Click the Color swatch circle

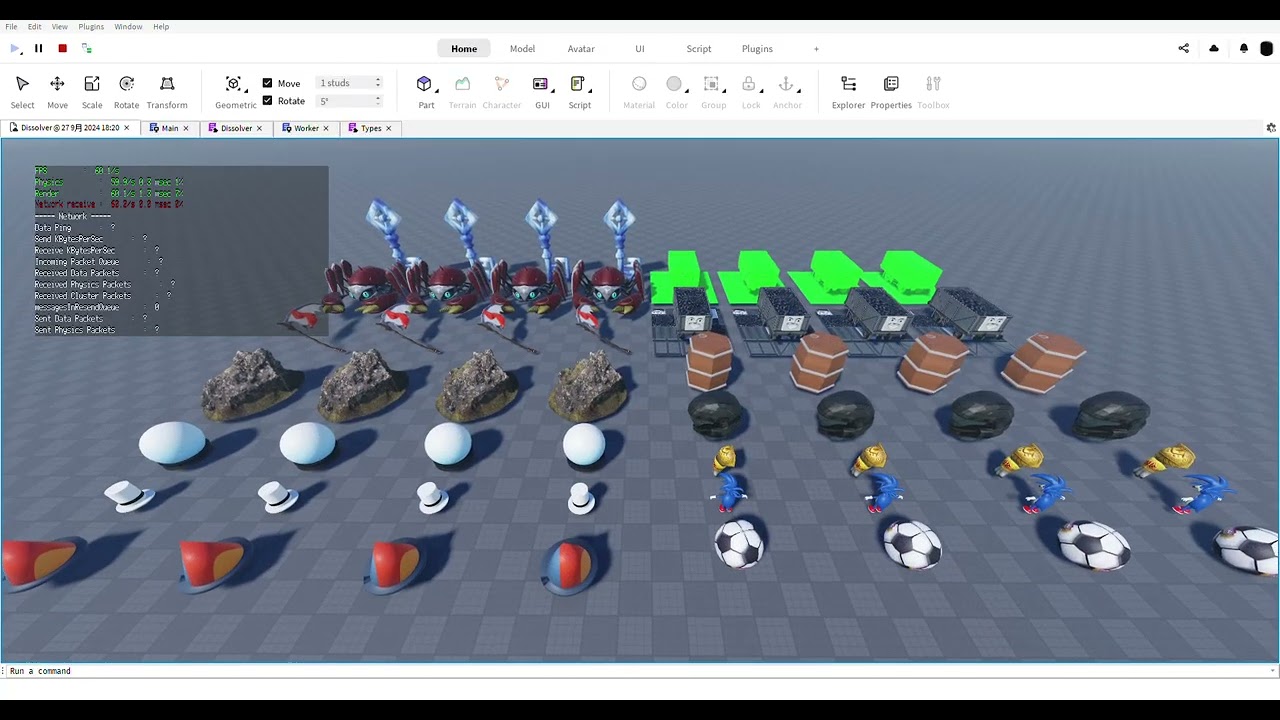[x=674, y=84]
